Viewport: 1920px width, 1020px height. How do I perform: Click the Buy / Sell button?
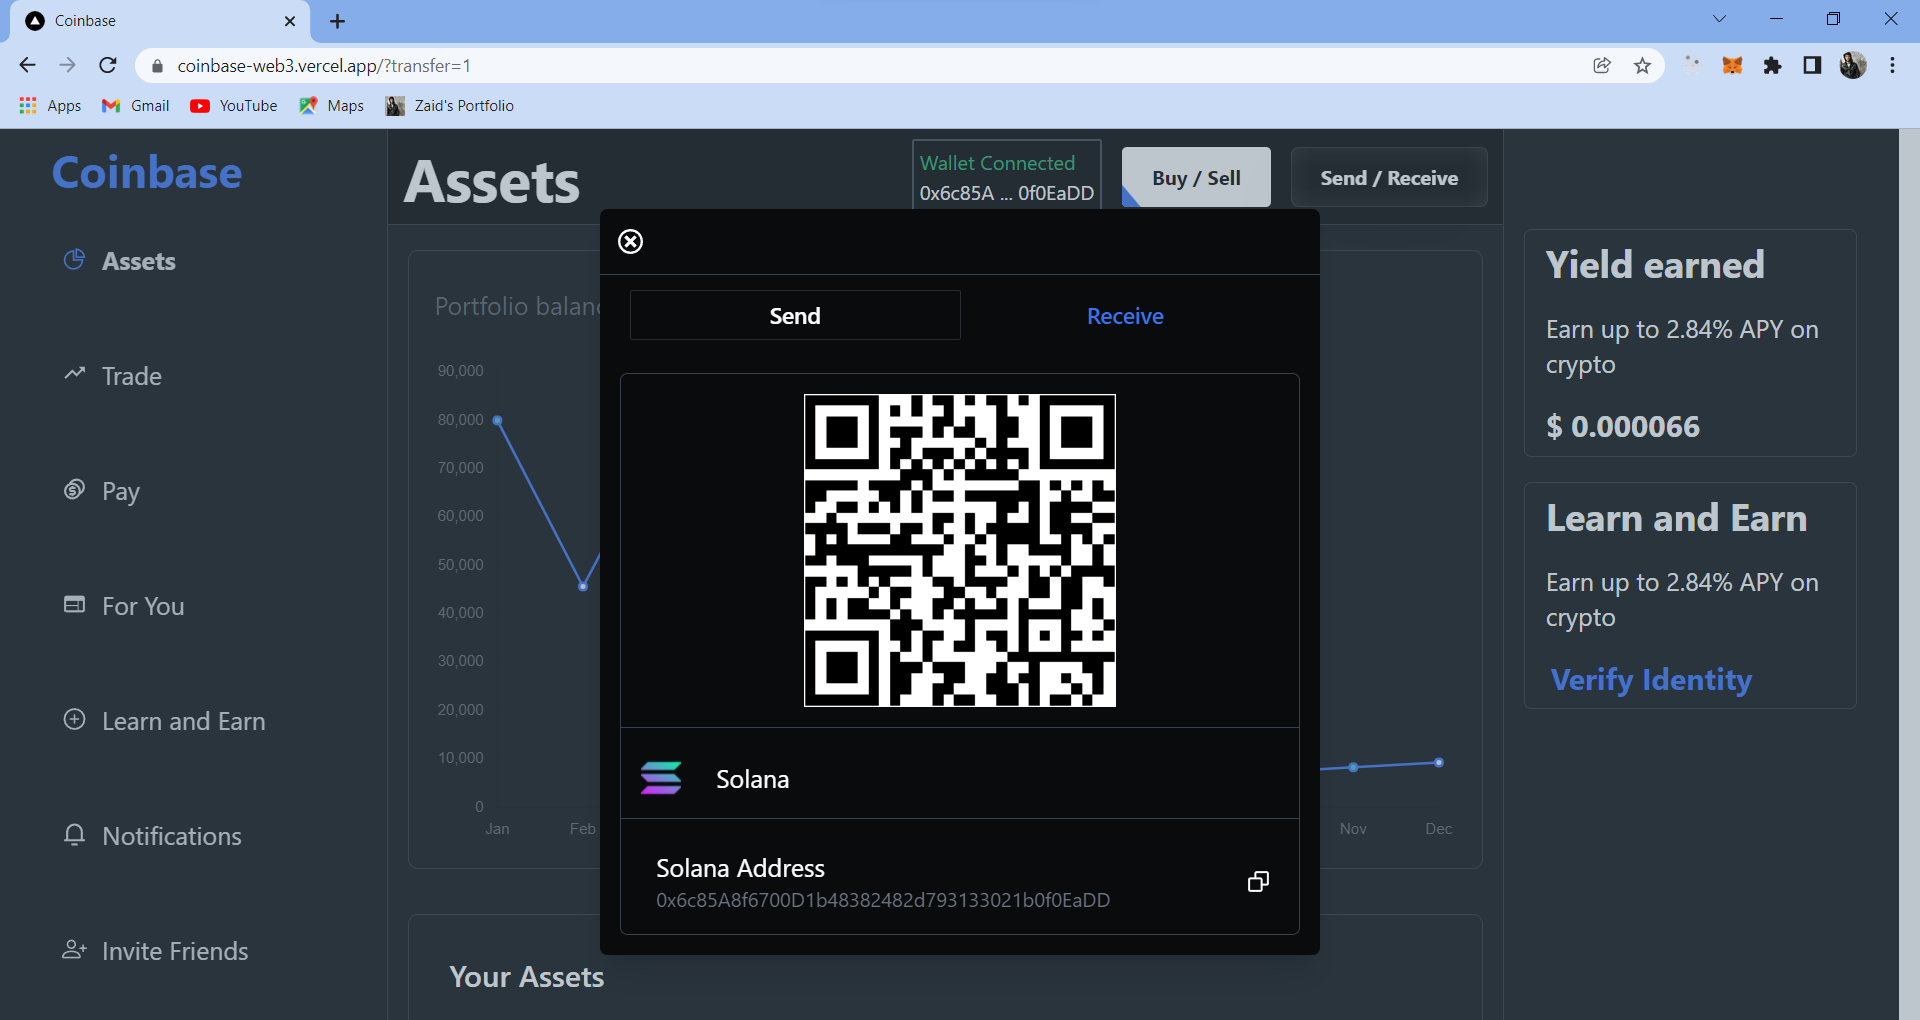(x=1196, y=177)
